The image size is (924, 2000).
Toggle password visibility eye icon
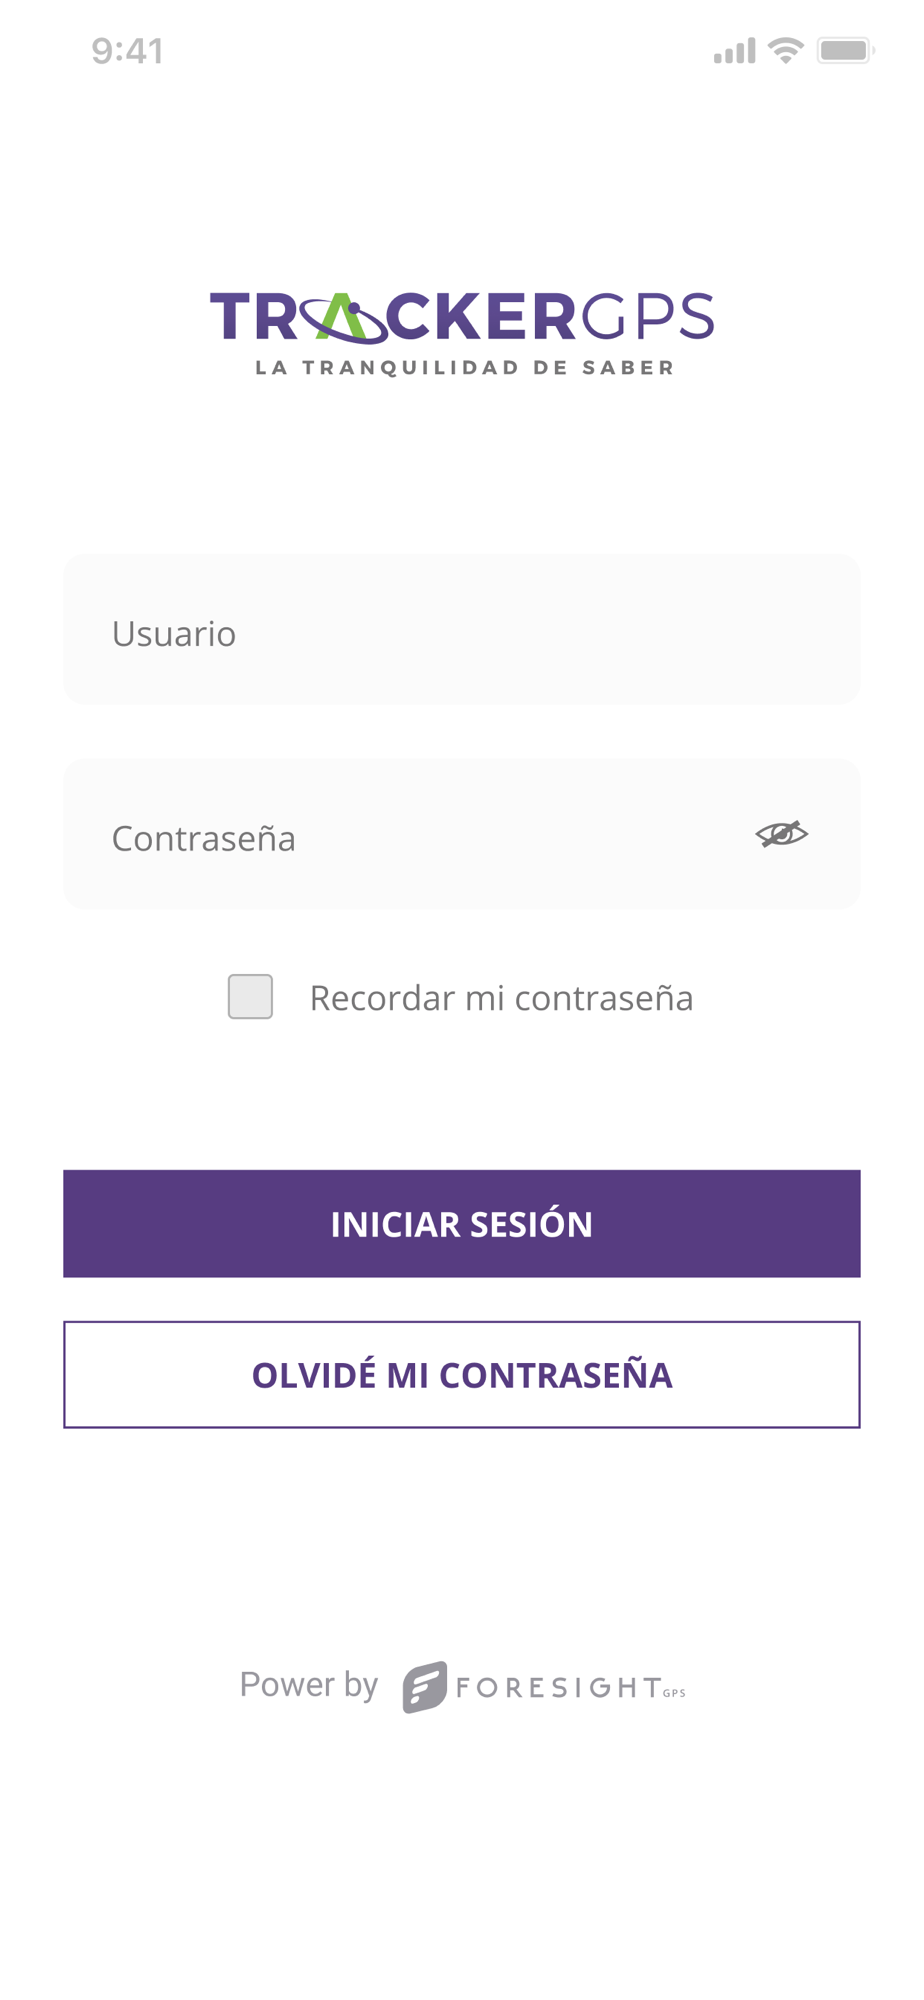click(781, 834)
